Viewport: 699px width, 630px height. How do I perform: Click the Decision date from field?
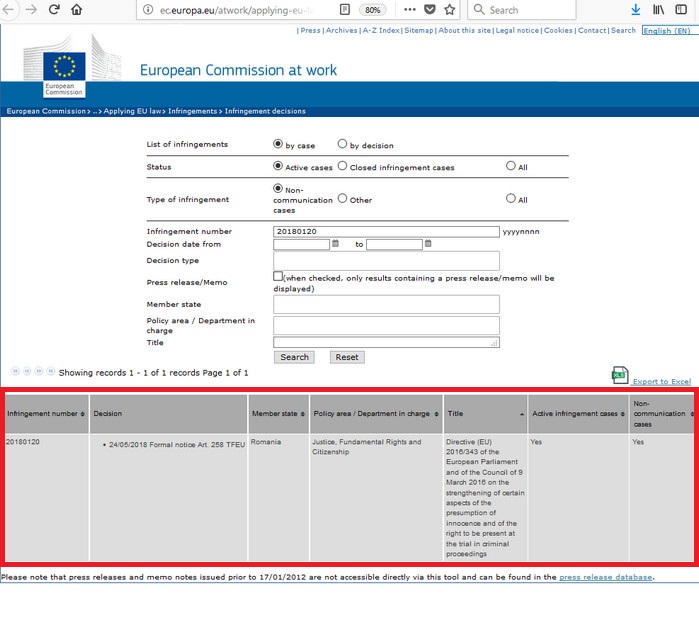click(x=301, y=244)
